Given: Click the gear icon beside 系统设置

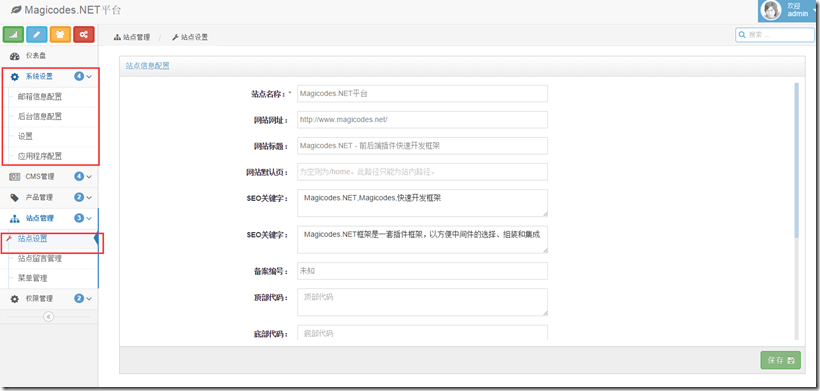Looking at the screenshot, I should click(x=15, y=77).
